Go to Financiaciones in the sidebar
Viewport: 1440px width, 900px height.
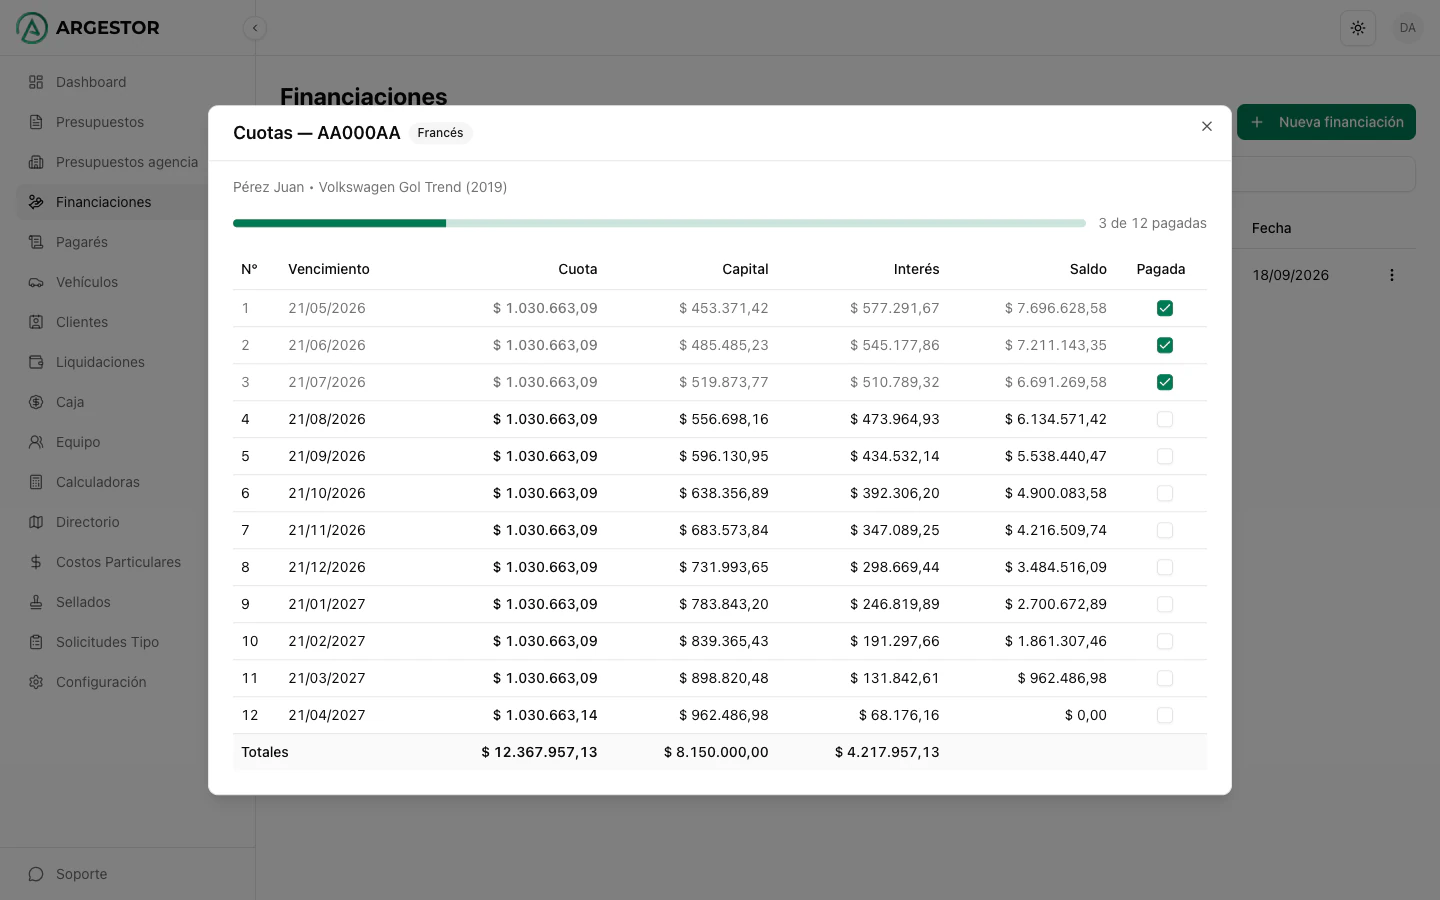[x=112, y=202]
